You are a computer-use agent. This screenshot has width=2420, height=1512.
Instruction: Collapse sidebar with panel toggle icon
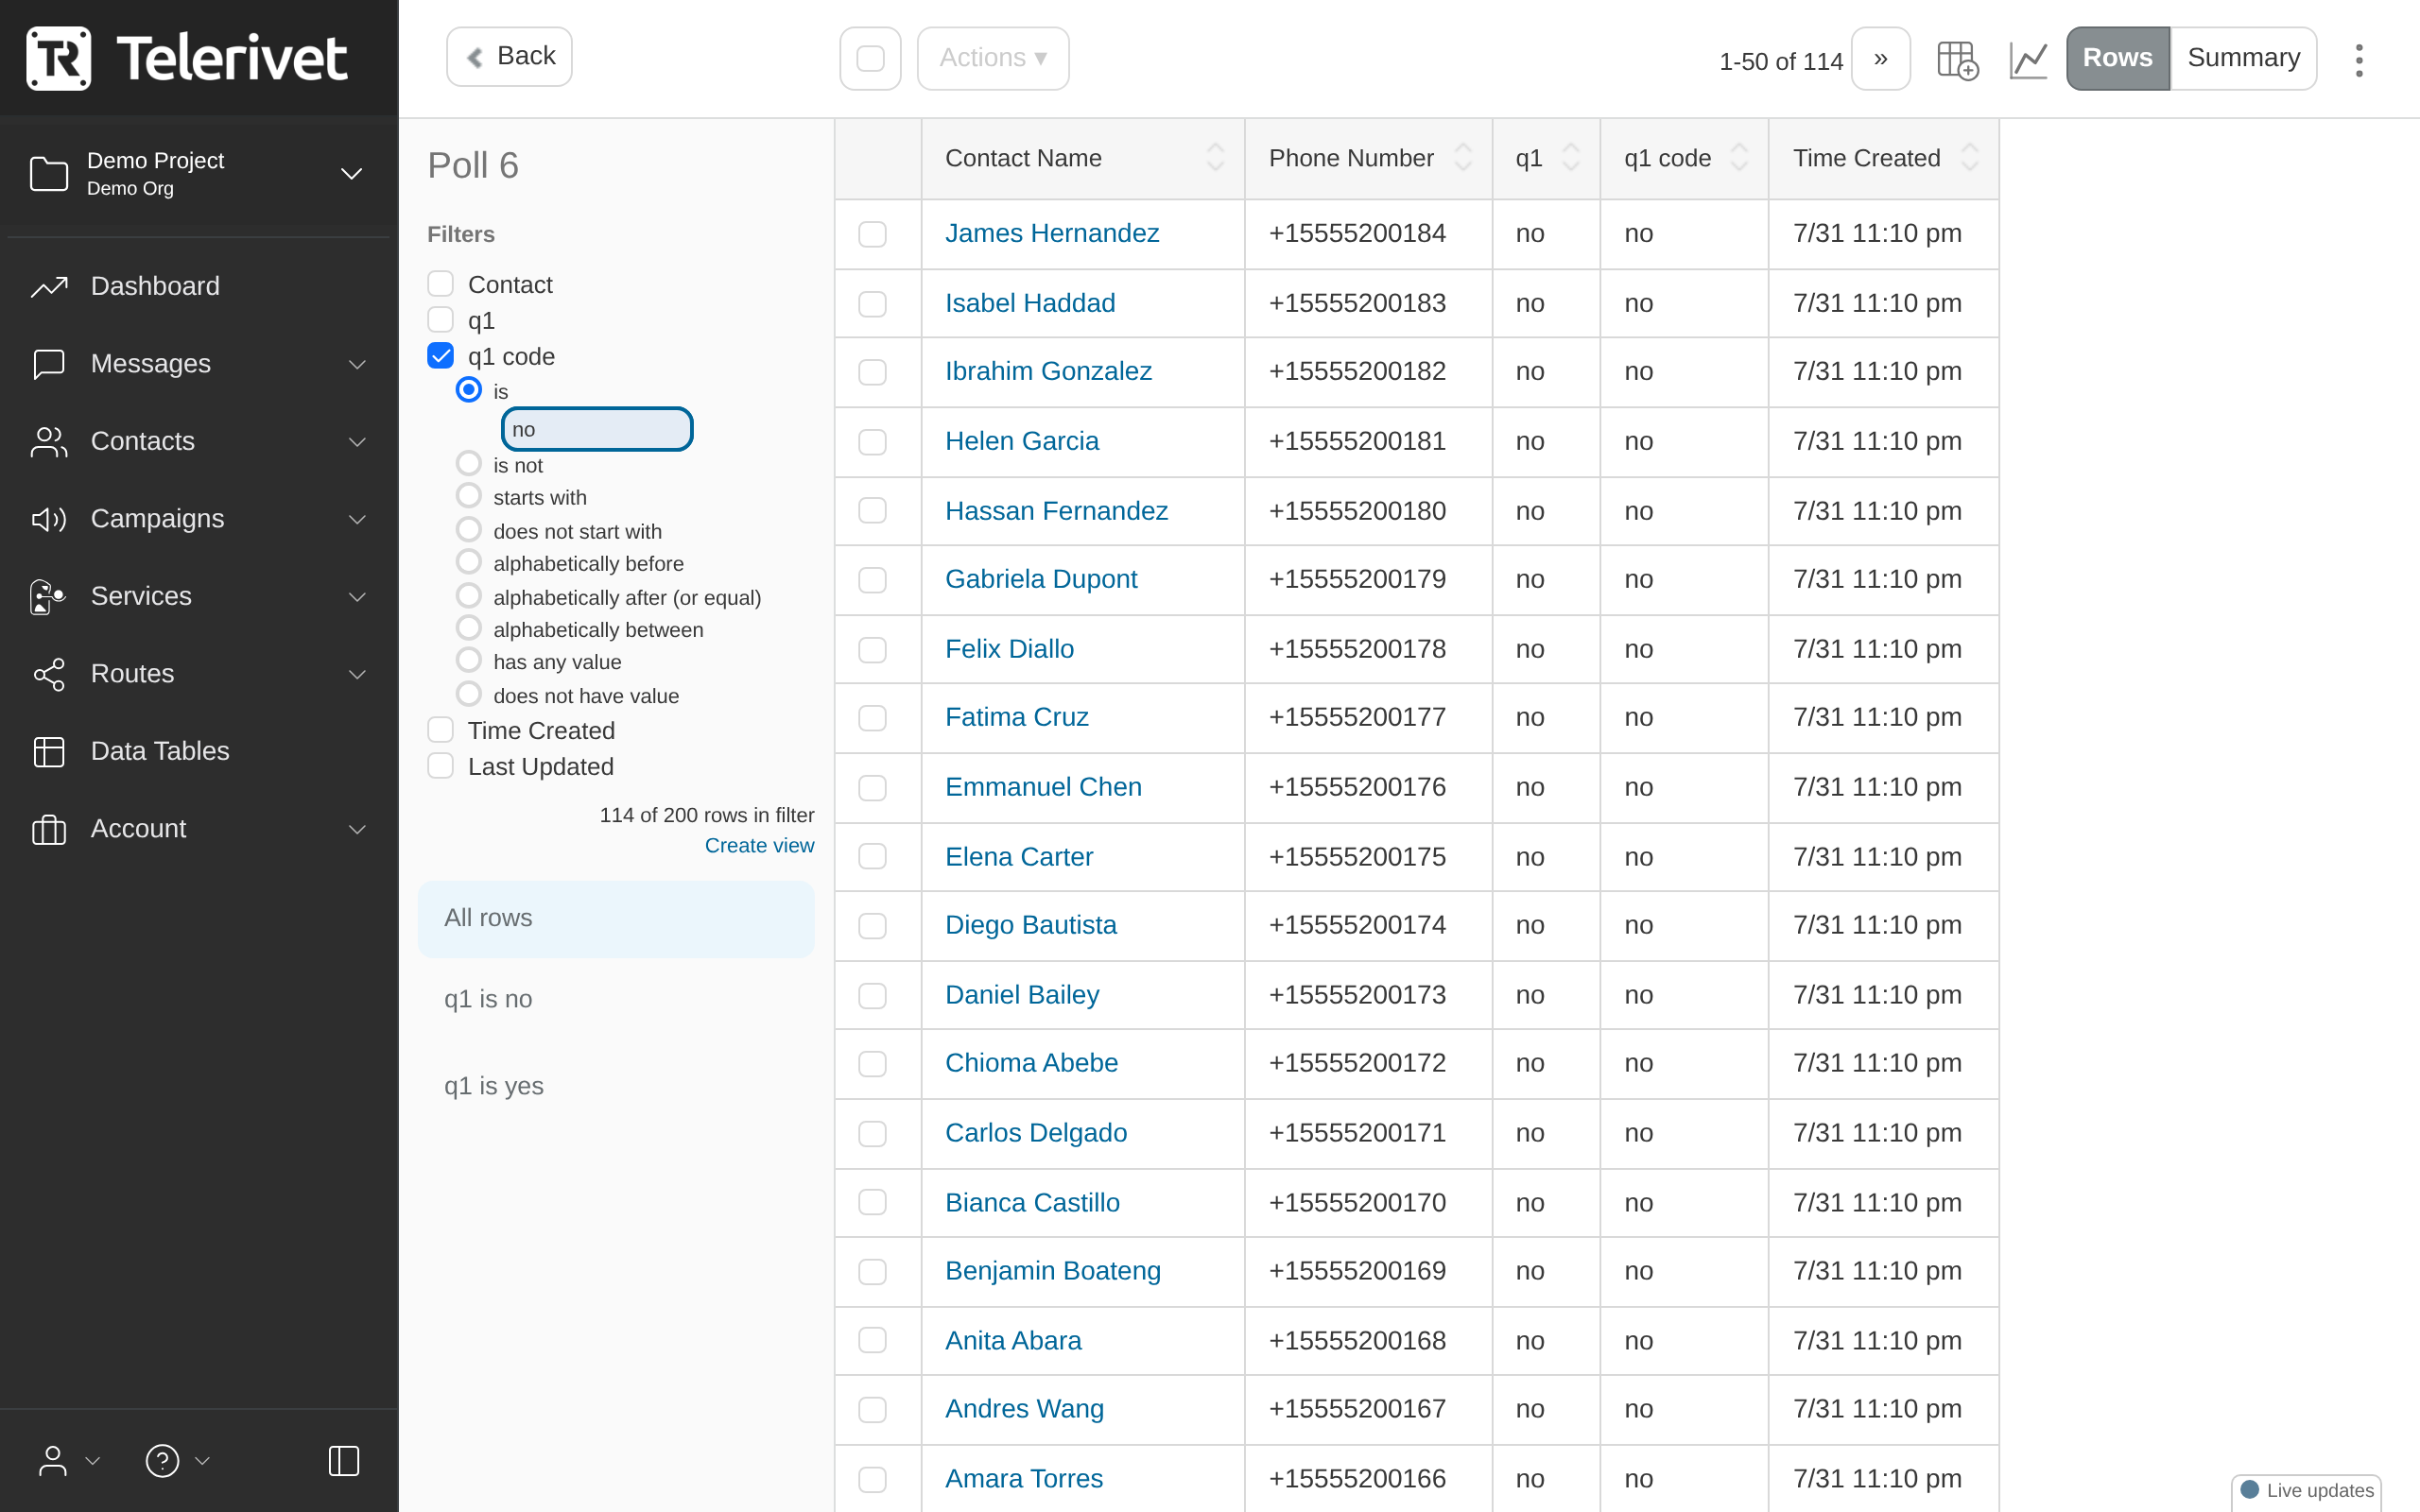(x=344, y=1461)
